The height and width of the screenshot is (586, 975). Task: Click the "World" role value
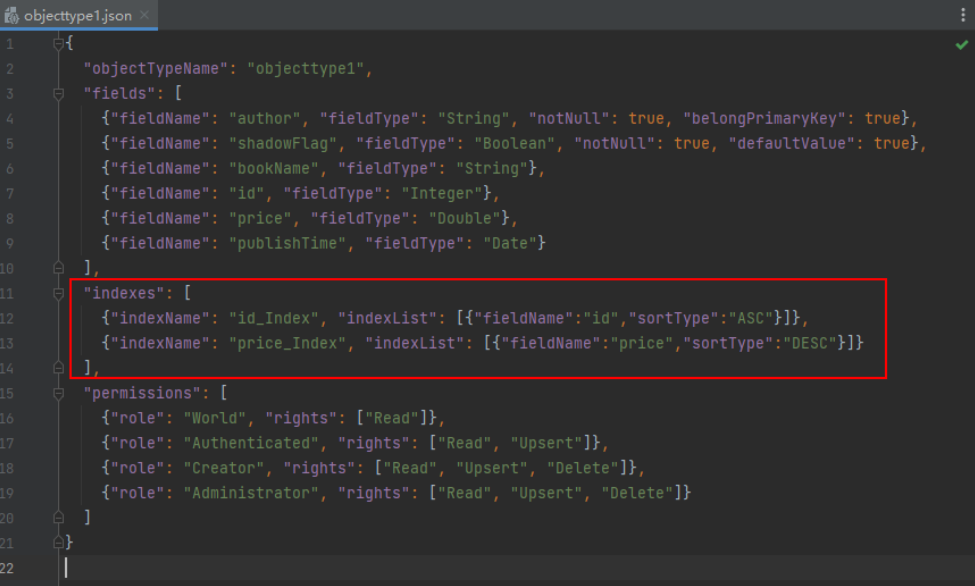(215, 418)
